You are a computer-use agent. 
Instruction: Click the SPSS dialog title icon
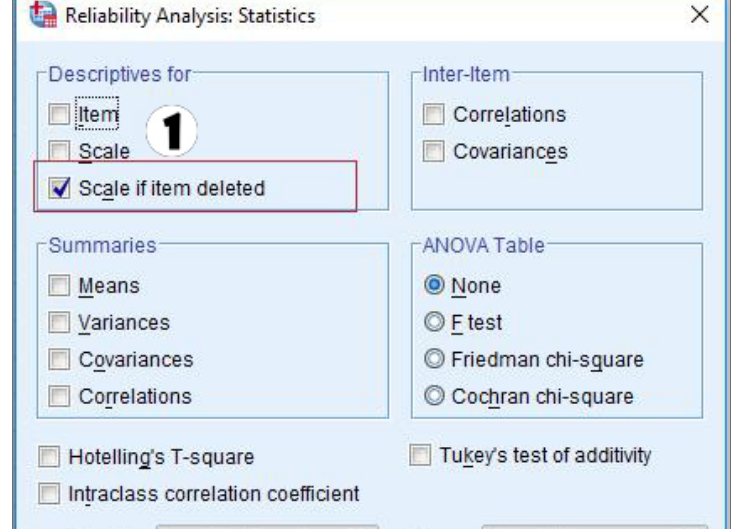[43, 14]
